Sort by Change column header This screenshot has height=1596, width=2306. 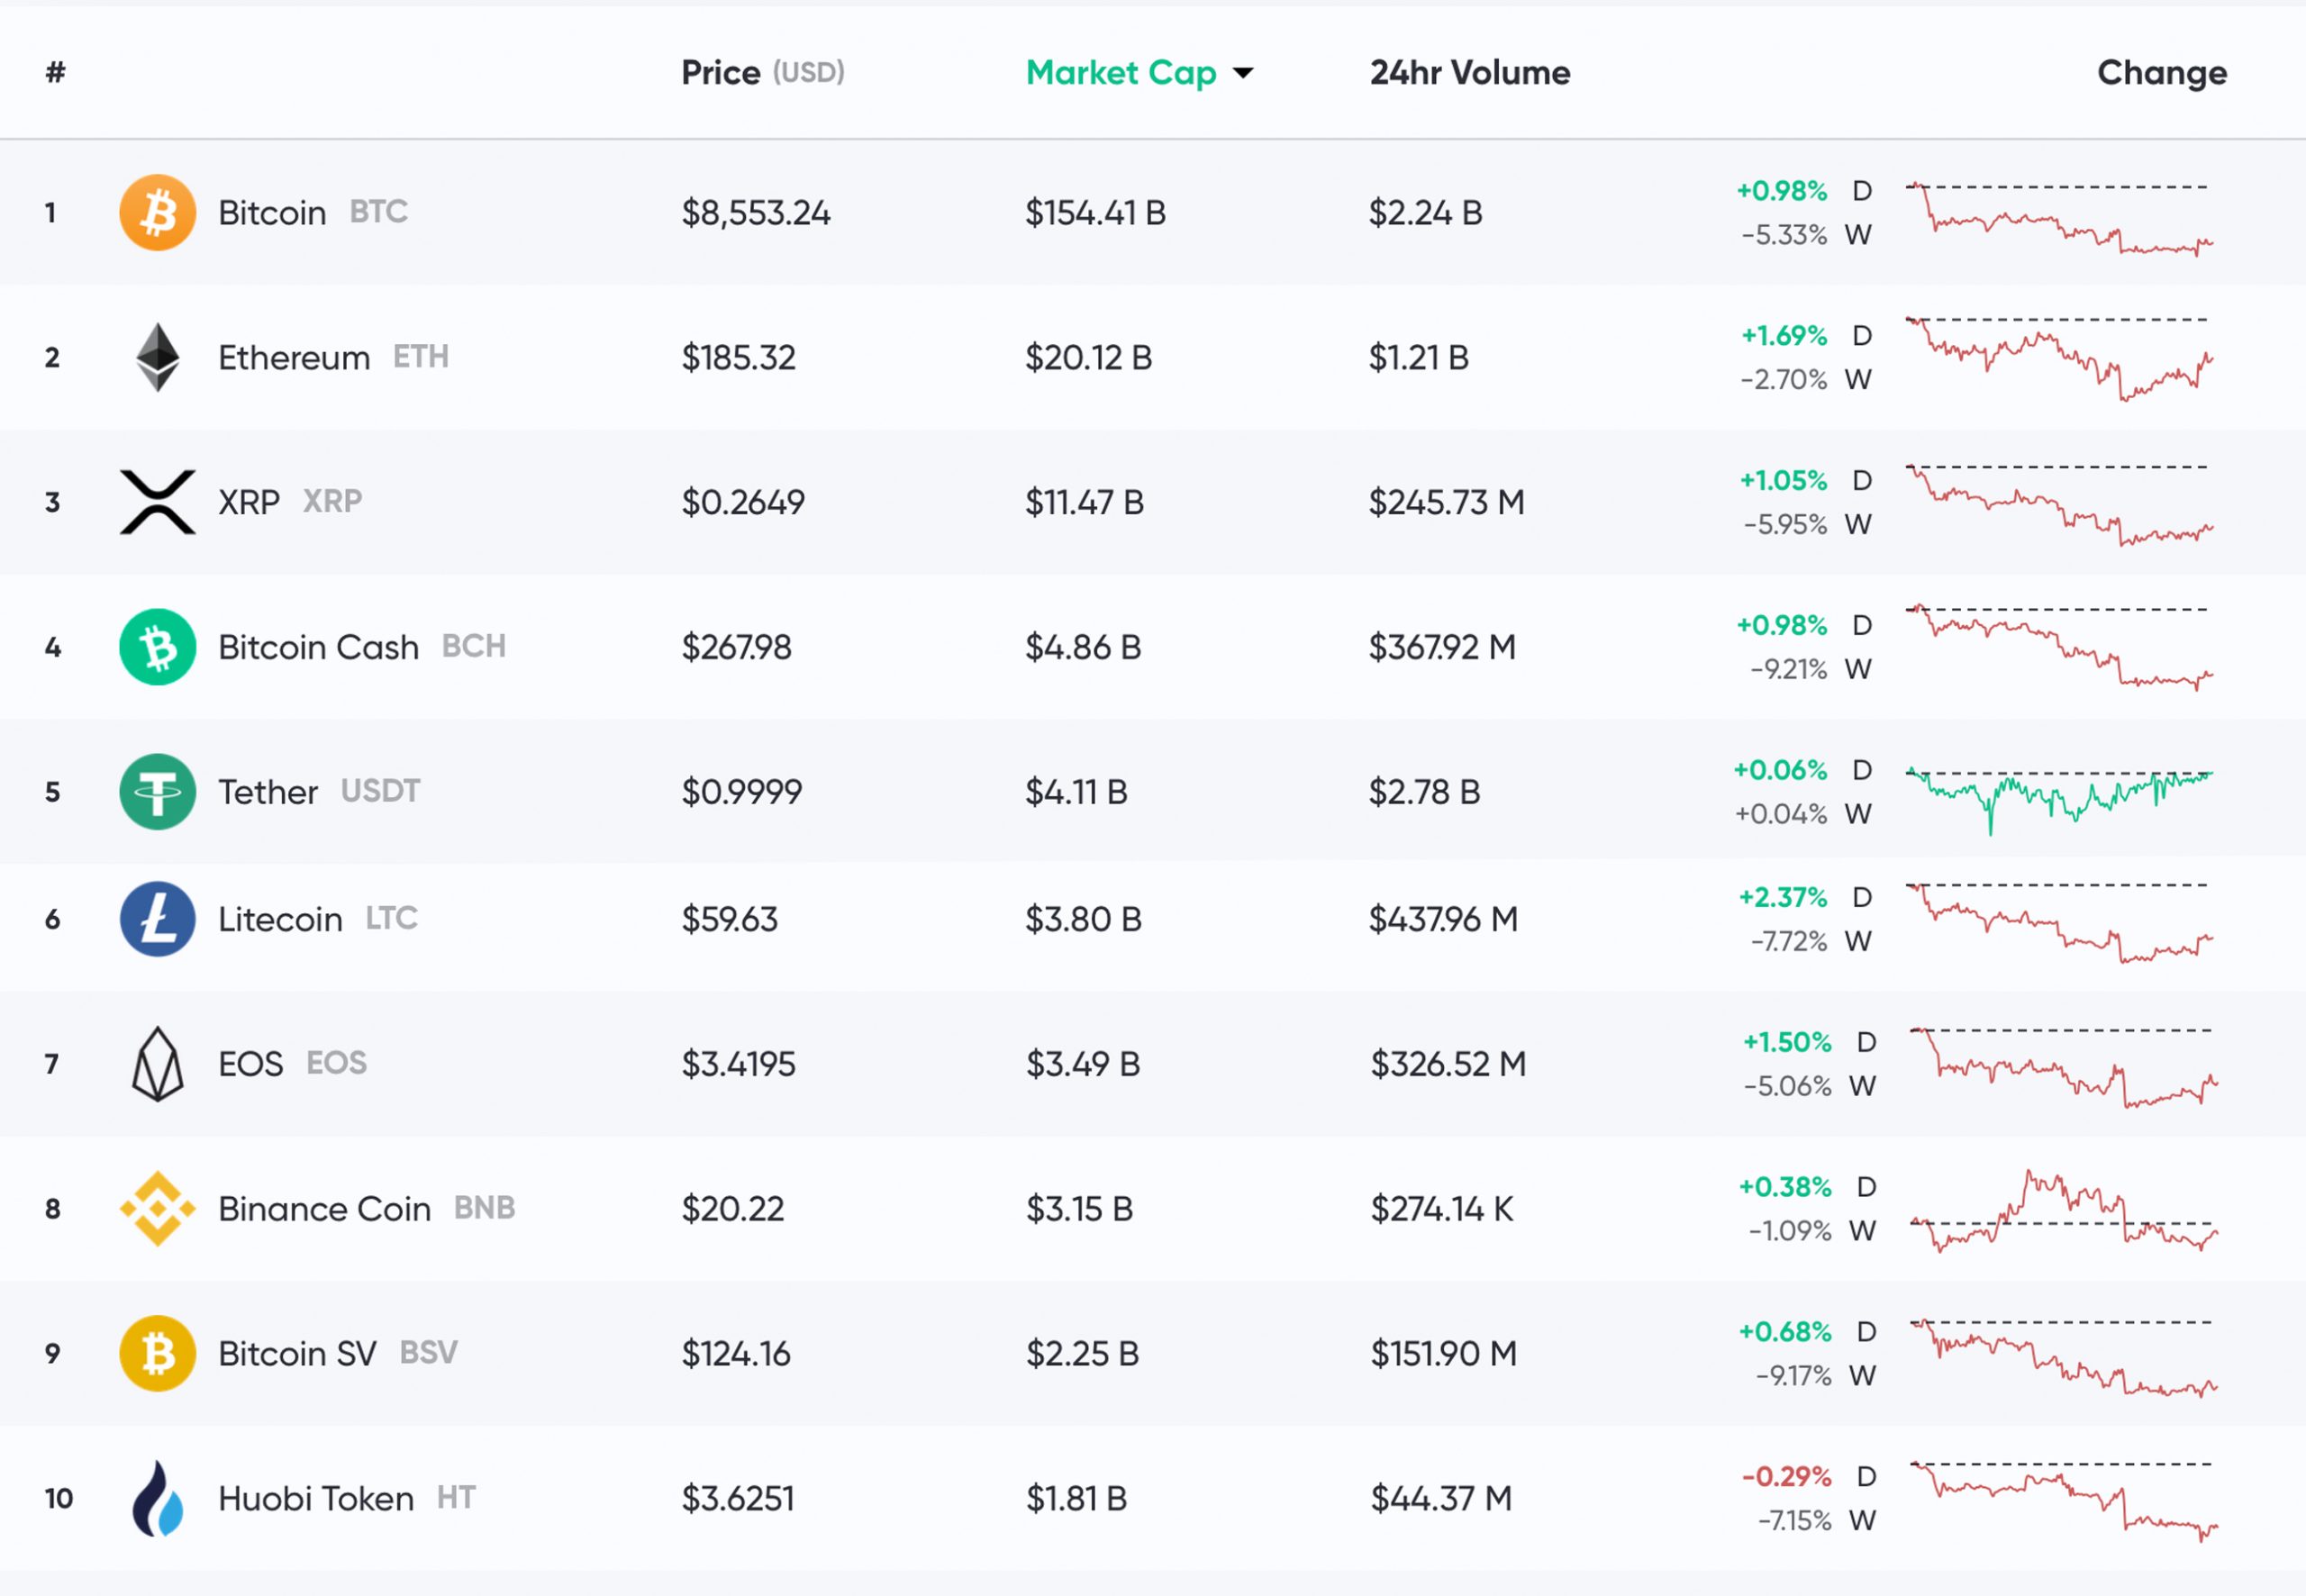point(2161,72)
